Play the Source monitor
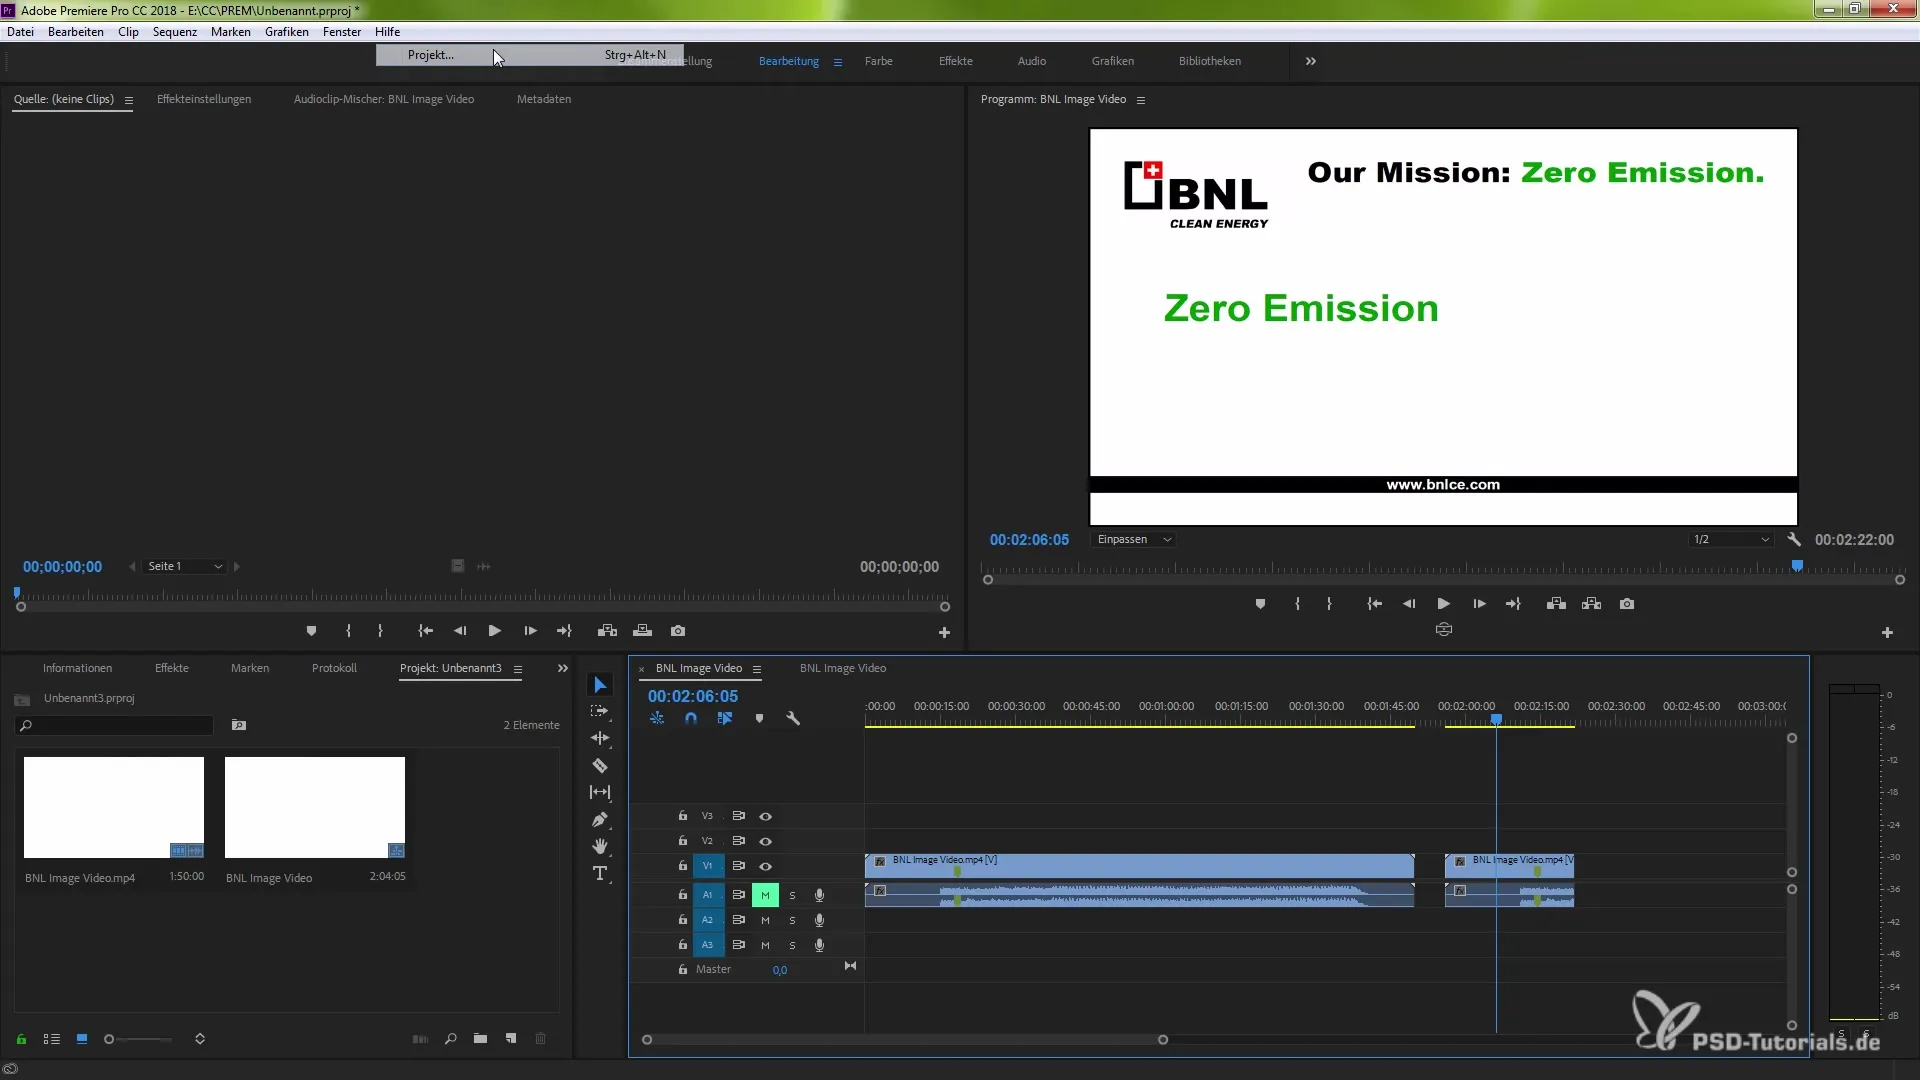The height and width of the screenshot is (1080, 1920). [x=494, y=631]
